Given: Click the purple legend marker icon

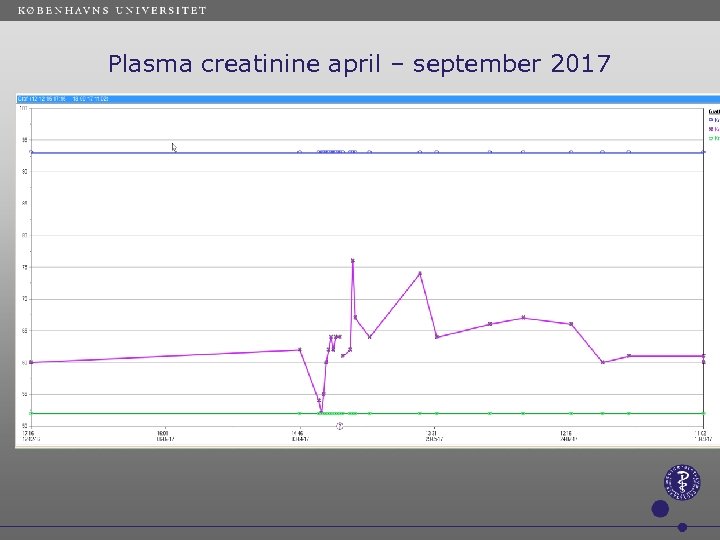Looking at the screenshot, I should (x=711, y=129).
